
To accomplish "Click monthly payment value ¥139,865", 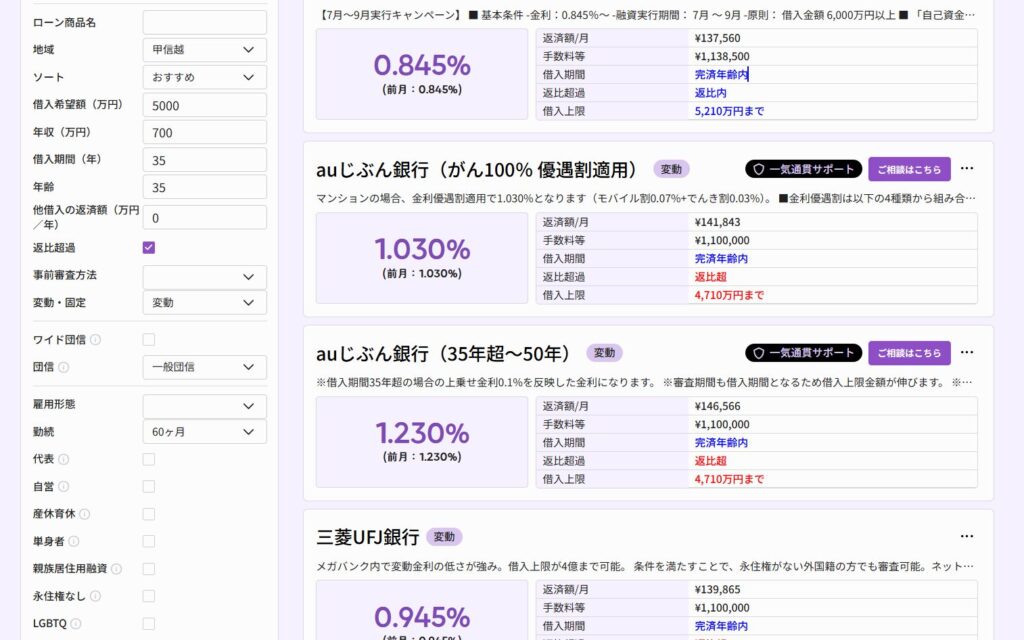I will point(717,589).
